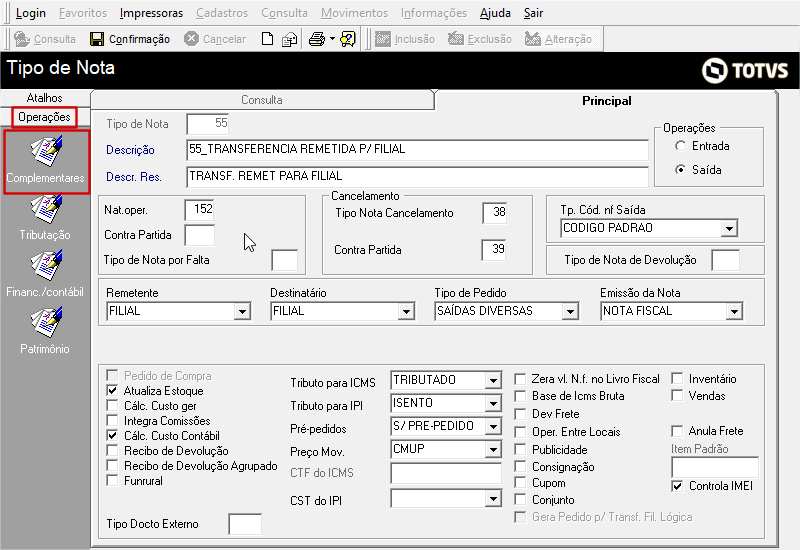Open the Ajuda menu

[495, 13]
